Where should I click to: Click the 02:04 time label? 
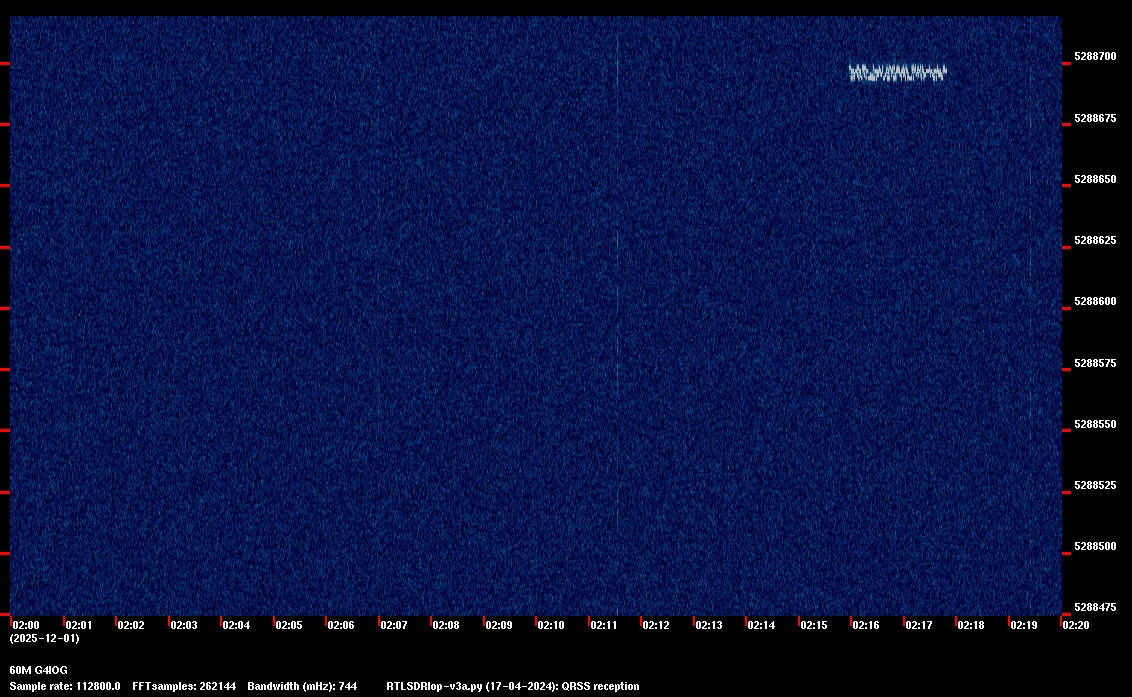click(236, 625)
